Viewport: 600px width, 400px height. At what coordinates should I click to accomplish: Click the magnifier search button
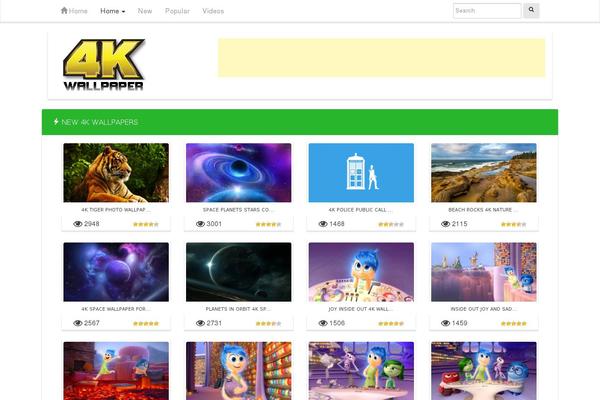(531, 10)
